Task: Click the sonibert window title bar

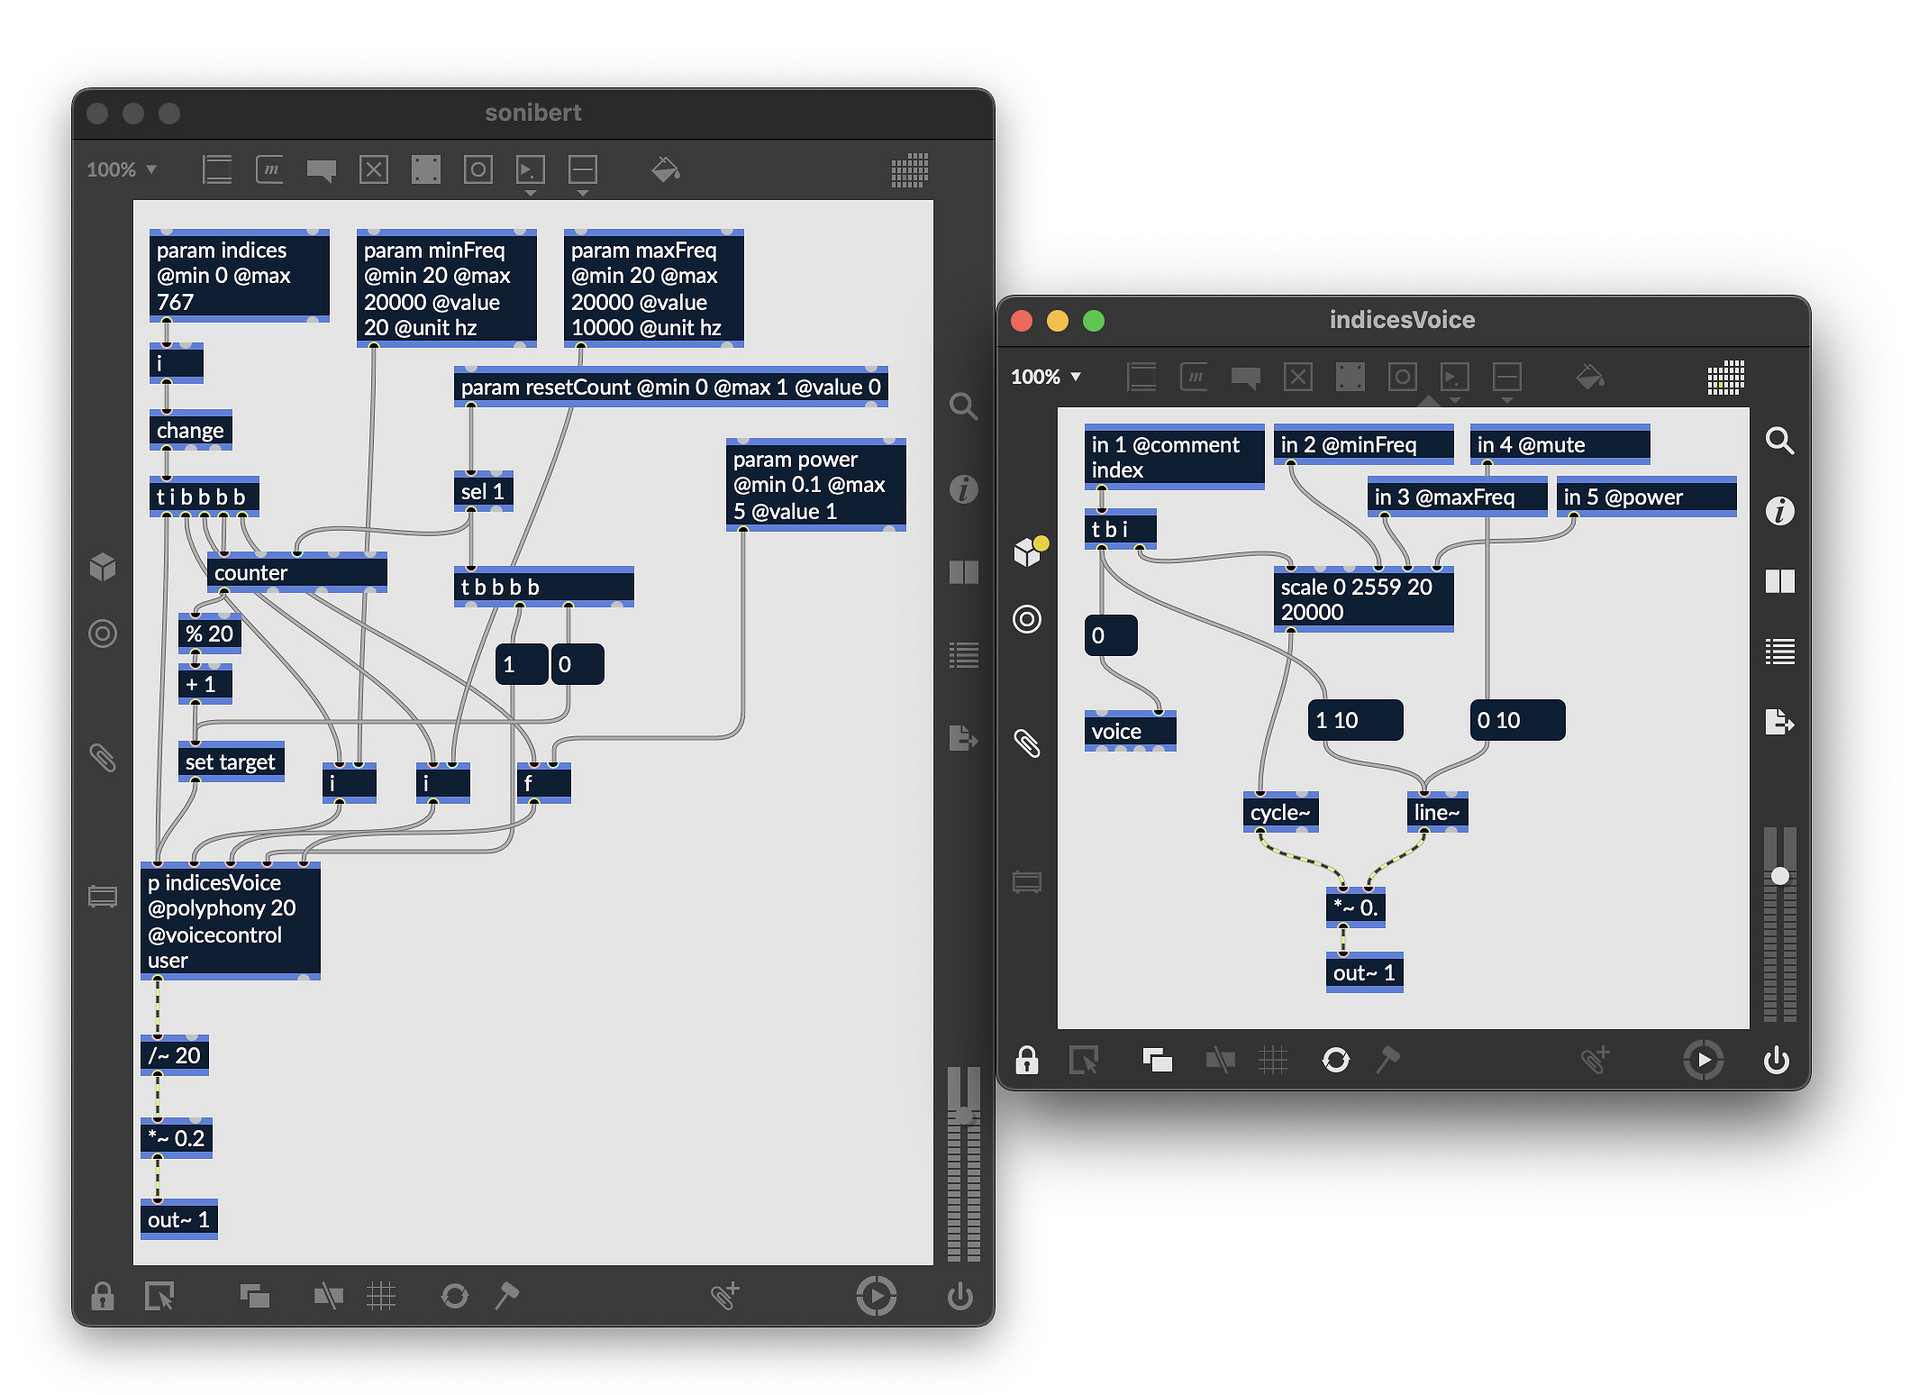Action: [532, 113]
